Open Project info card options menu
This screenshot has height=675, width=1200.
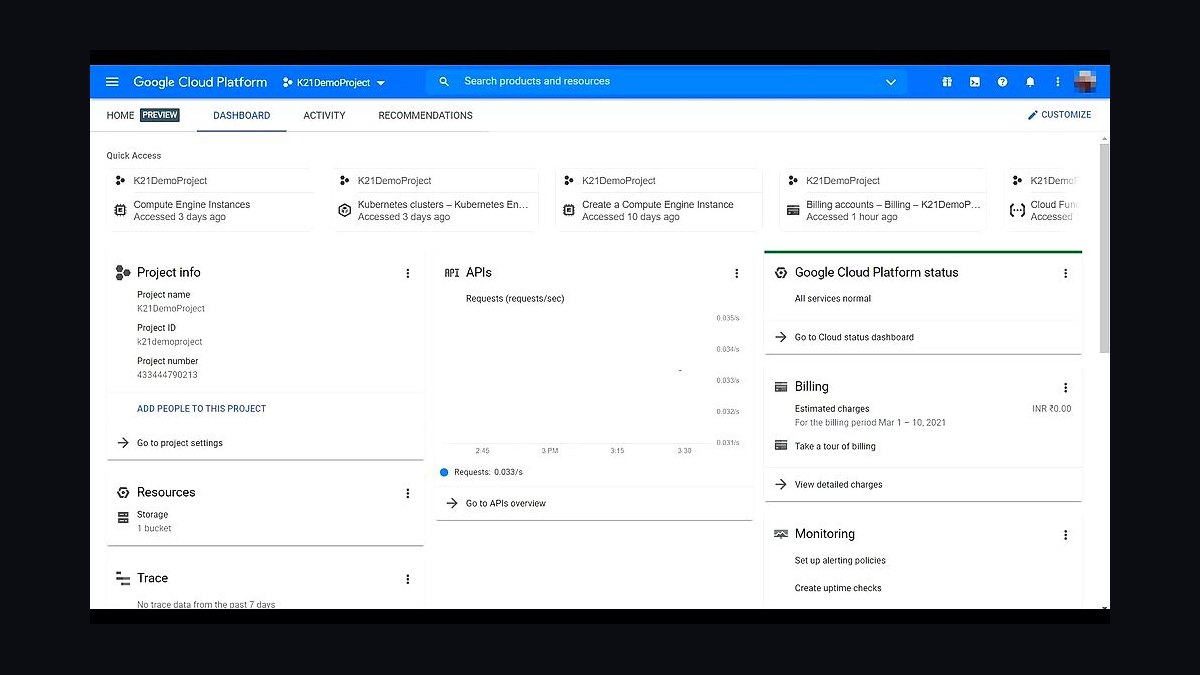[408, 273]
